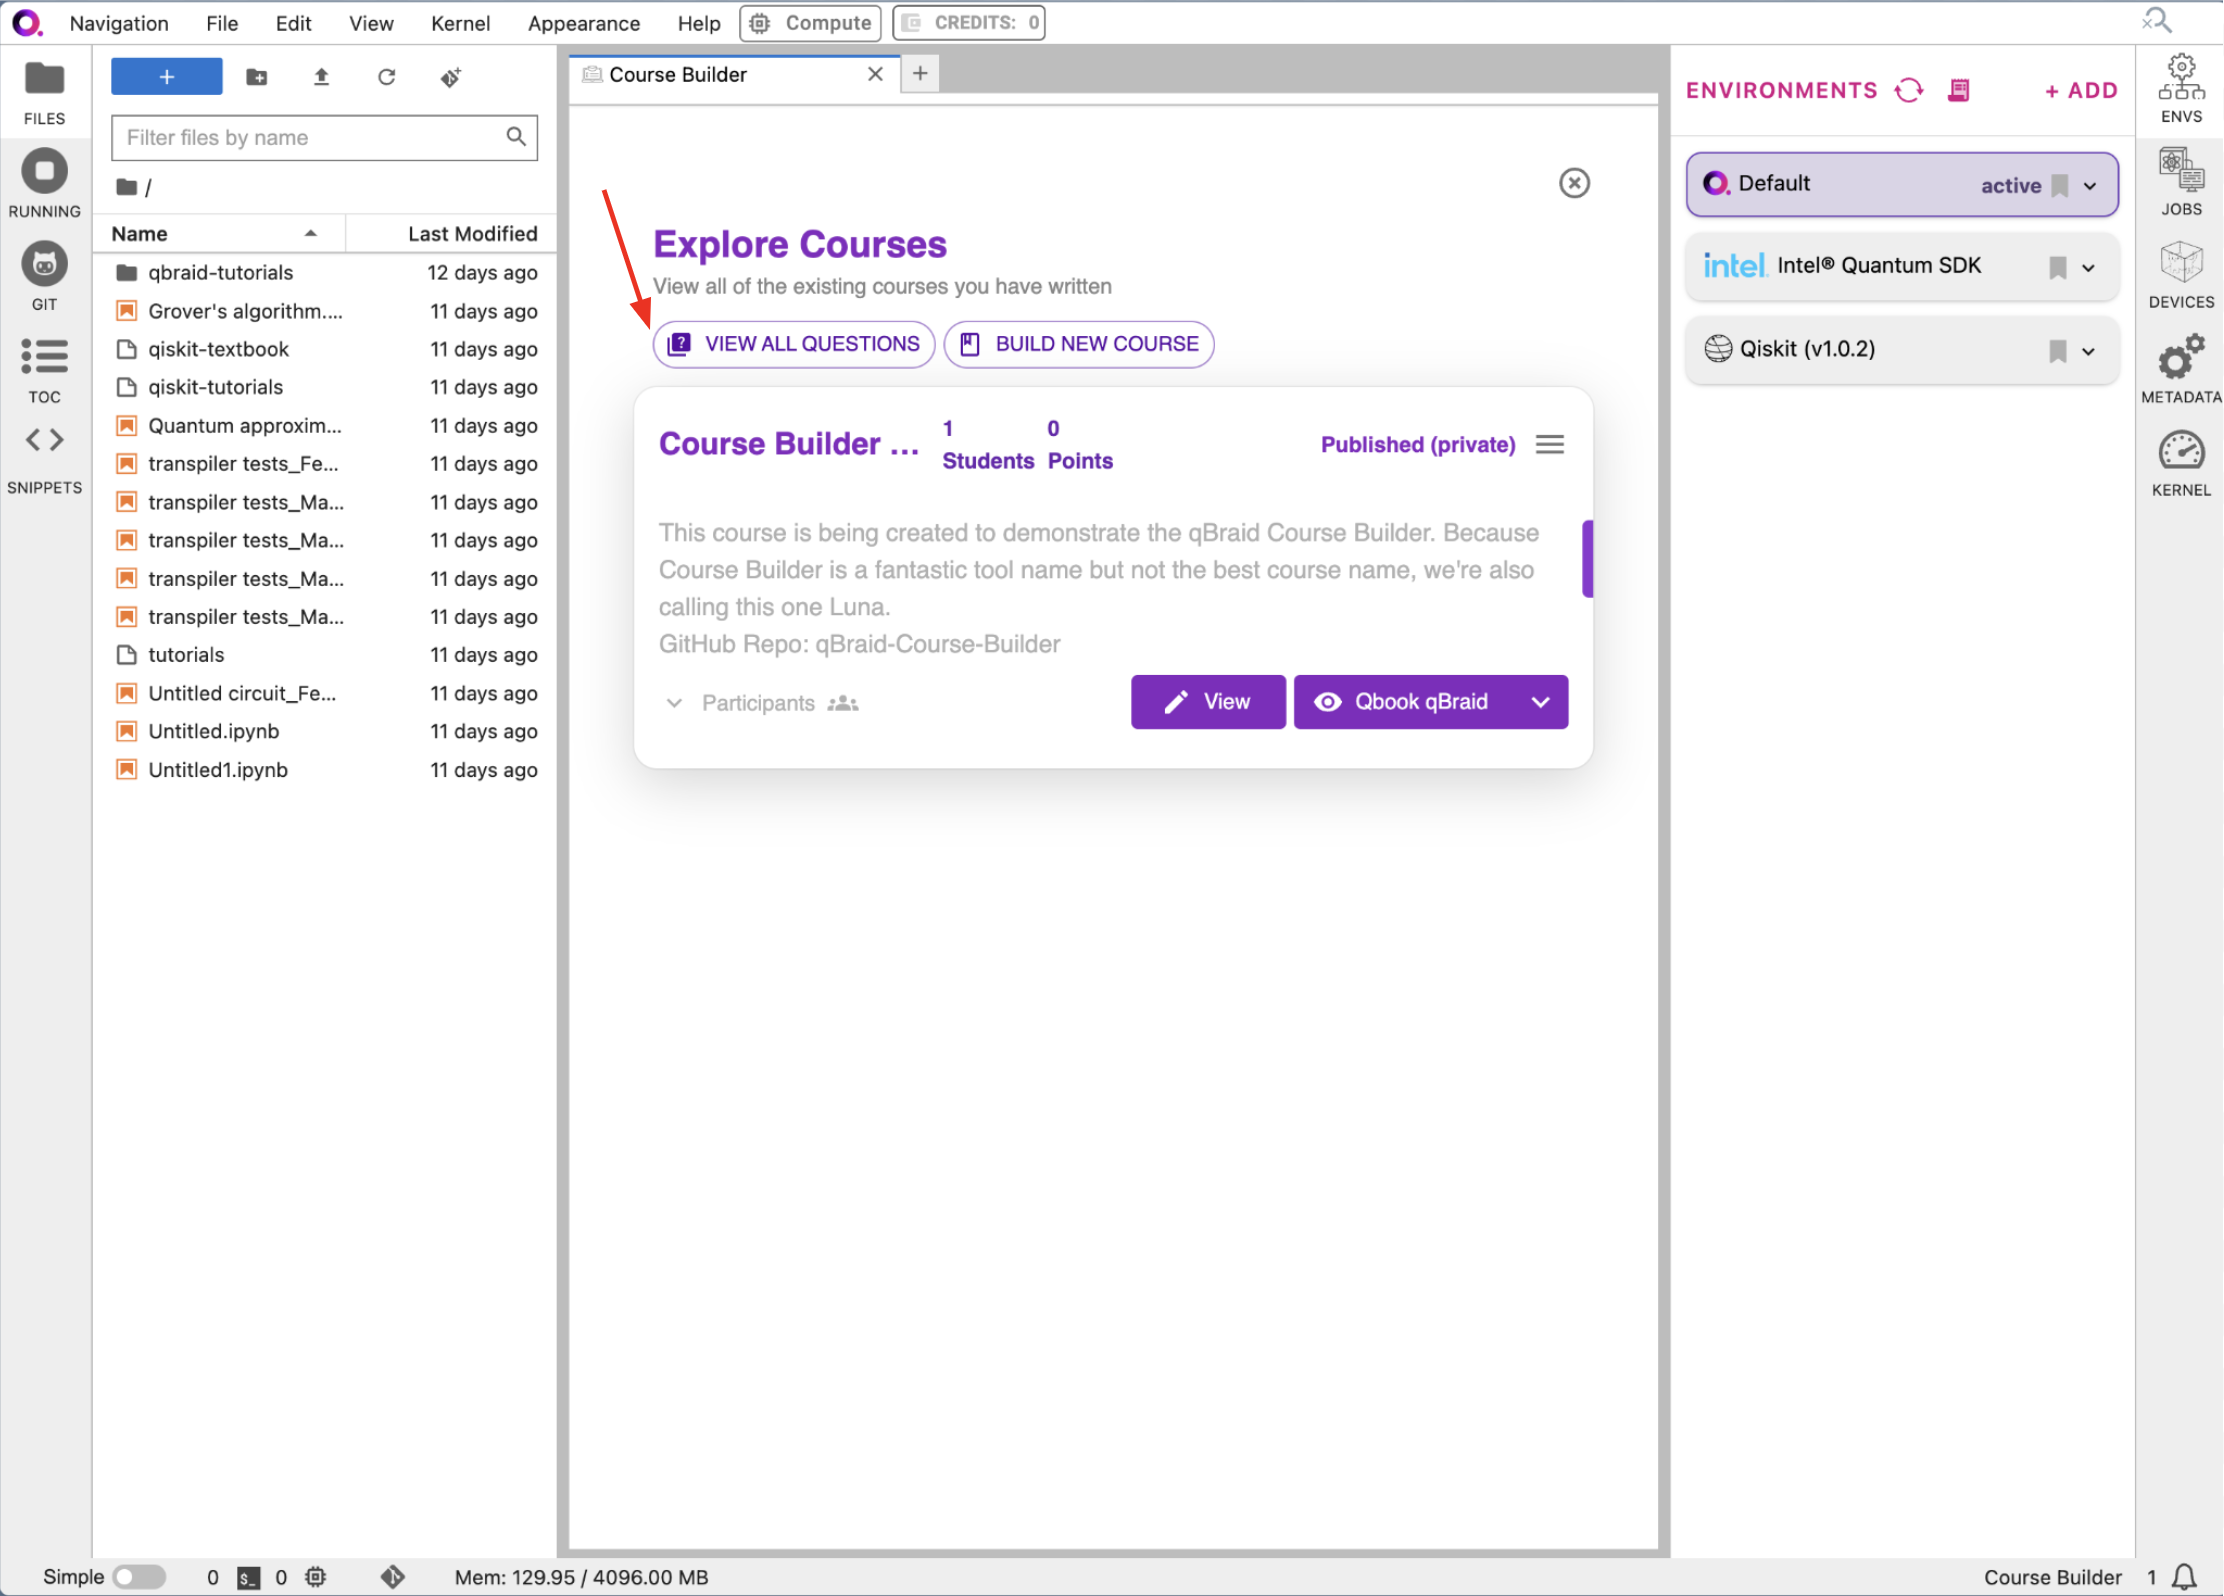This screenshot has height=1596, width=2224.
Task: Close the Course Builder tab
Action: 875,74
